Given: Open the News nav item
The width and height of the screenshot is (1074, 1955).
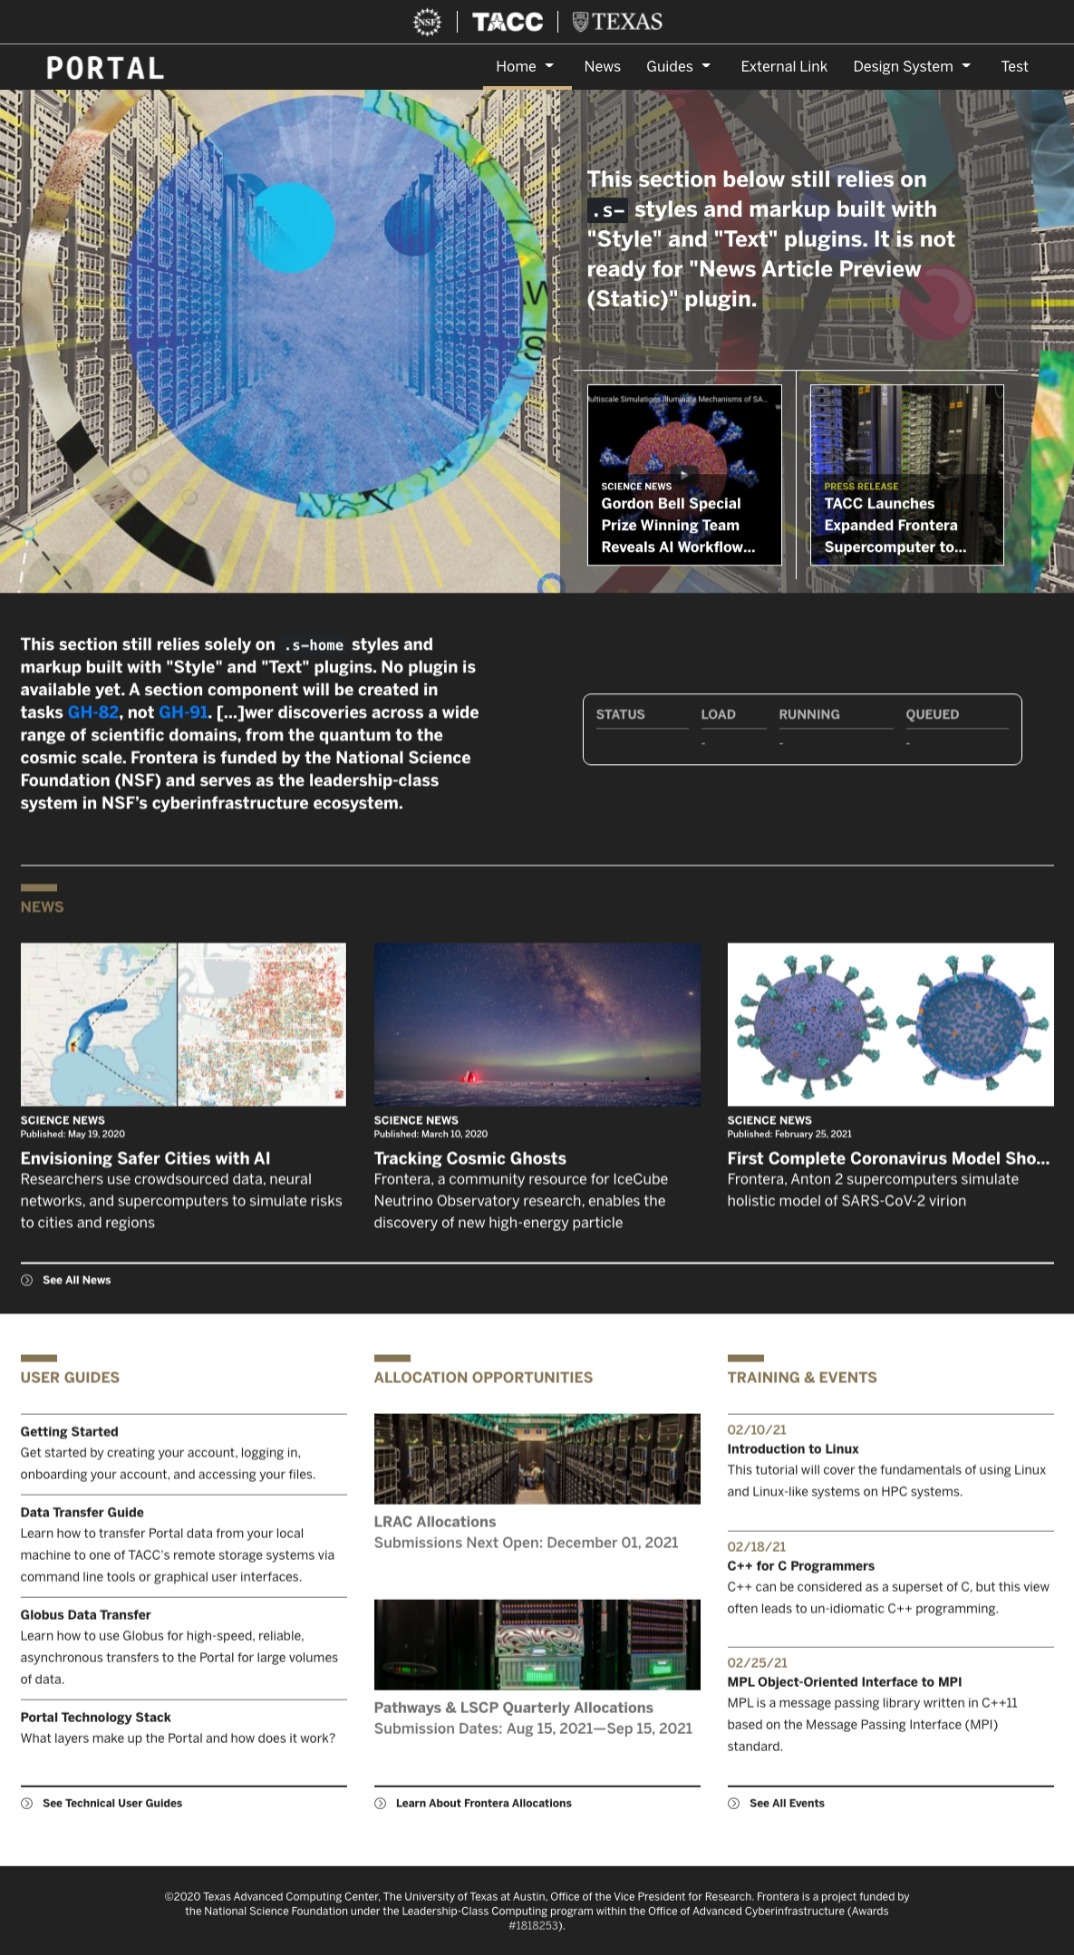Looking at the screenshot, I should pyautogui.click(x=602, y=66).
